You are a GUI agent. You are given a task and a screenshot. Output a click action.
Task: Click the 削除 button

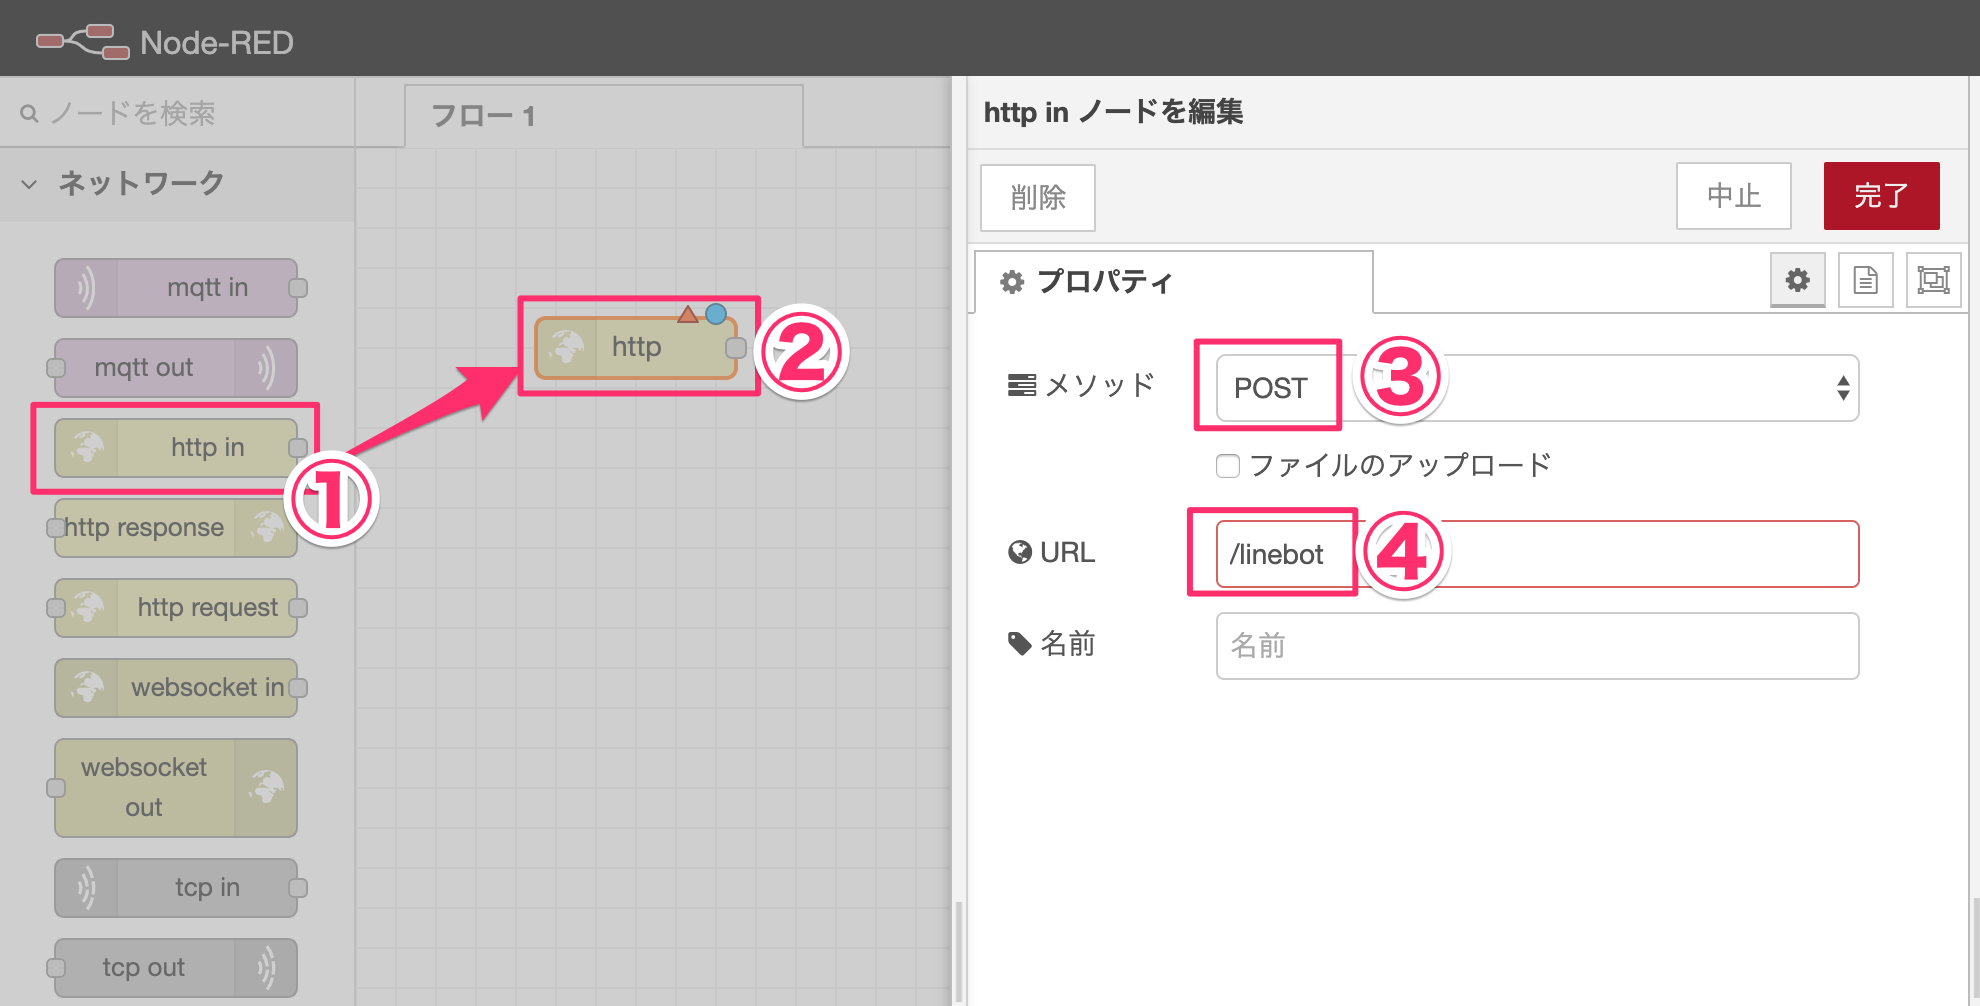point(1038,197)
